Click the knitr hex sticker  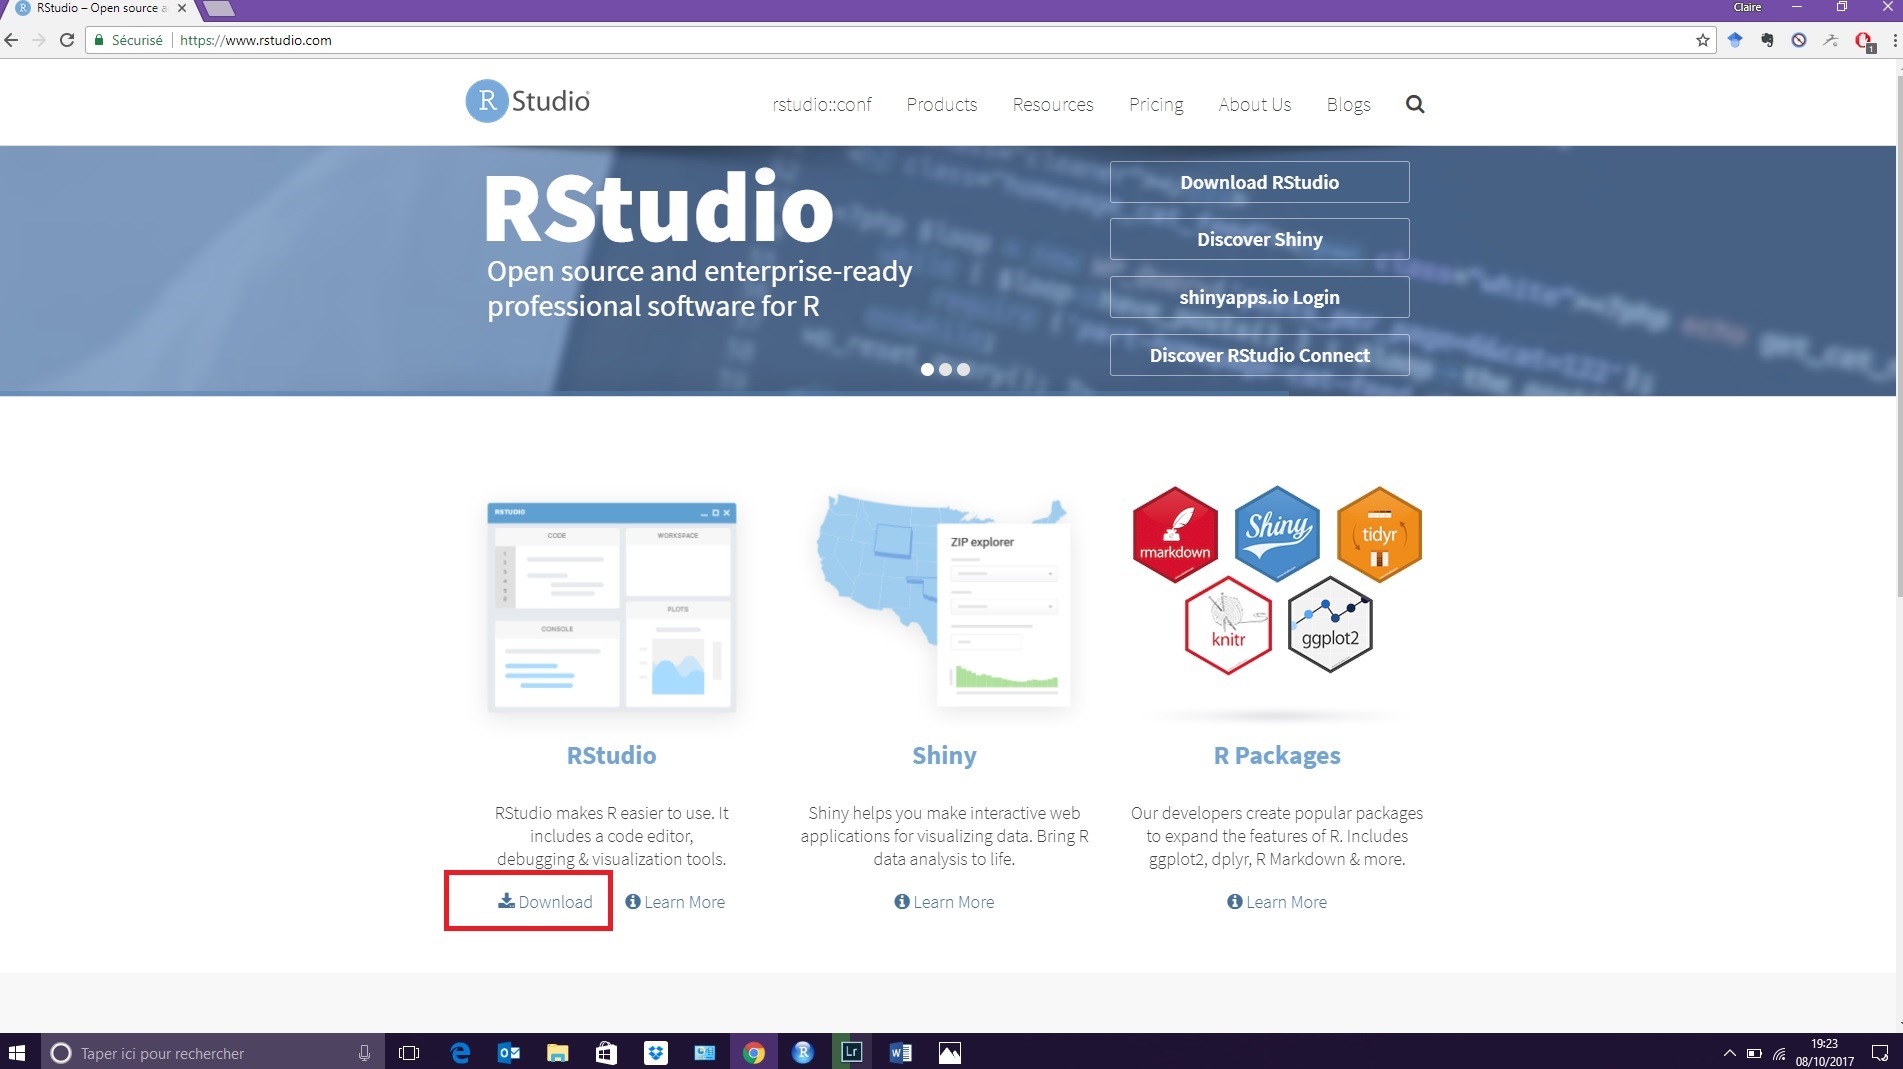pos(1228,625)
